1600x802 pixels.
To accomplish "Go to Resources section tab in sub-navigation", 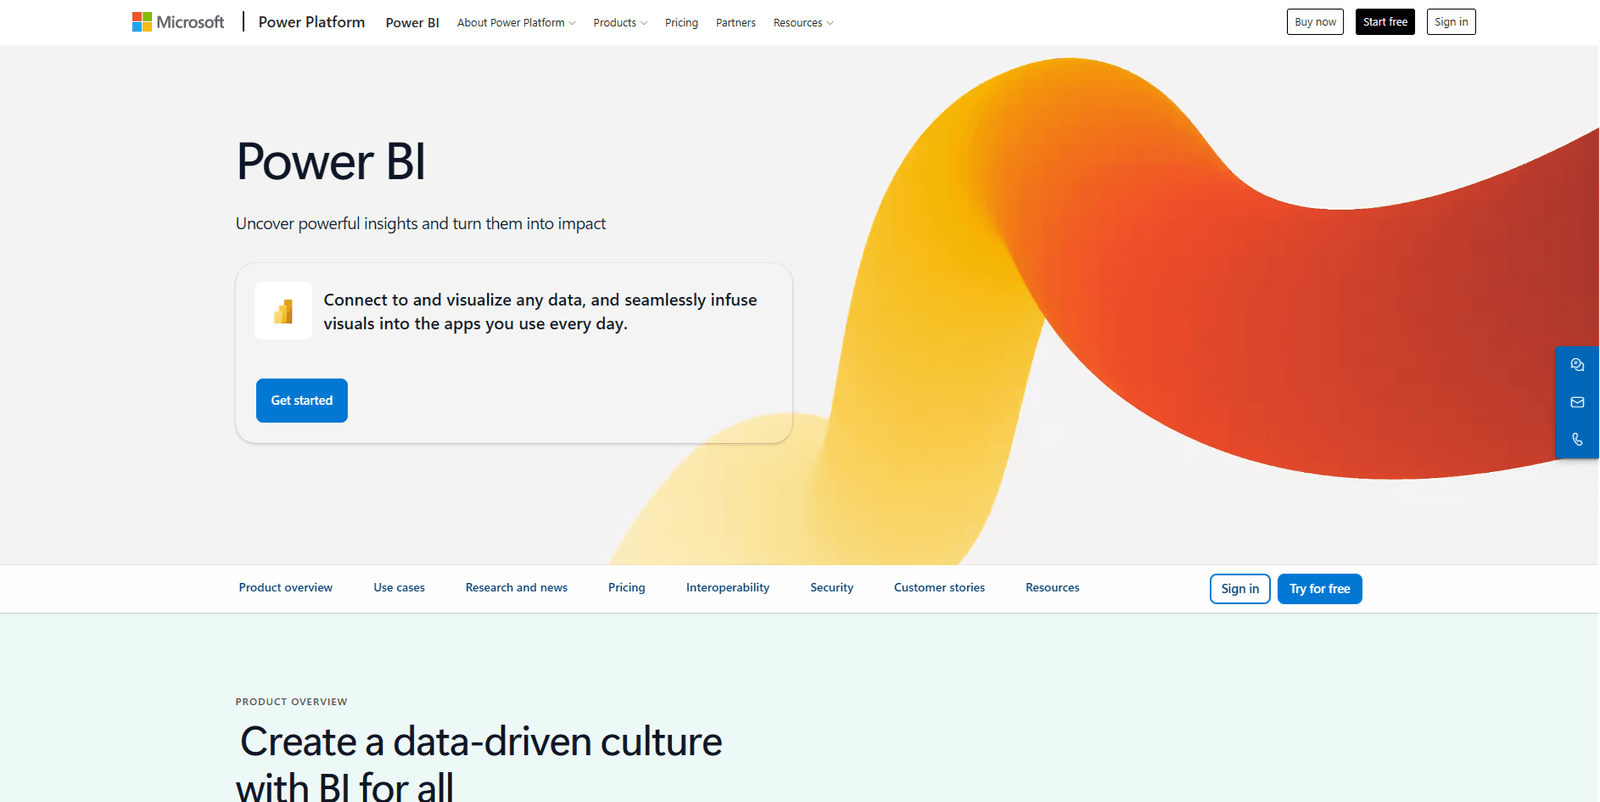I will point(1052,588).
